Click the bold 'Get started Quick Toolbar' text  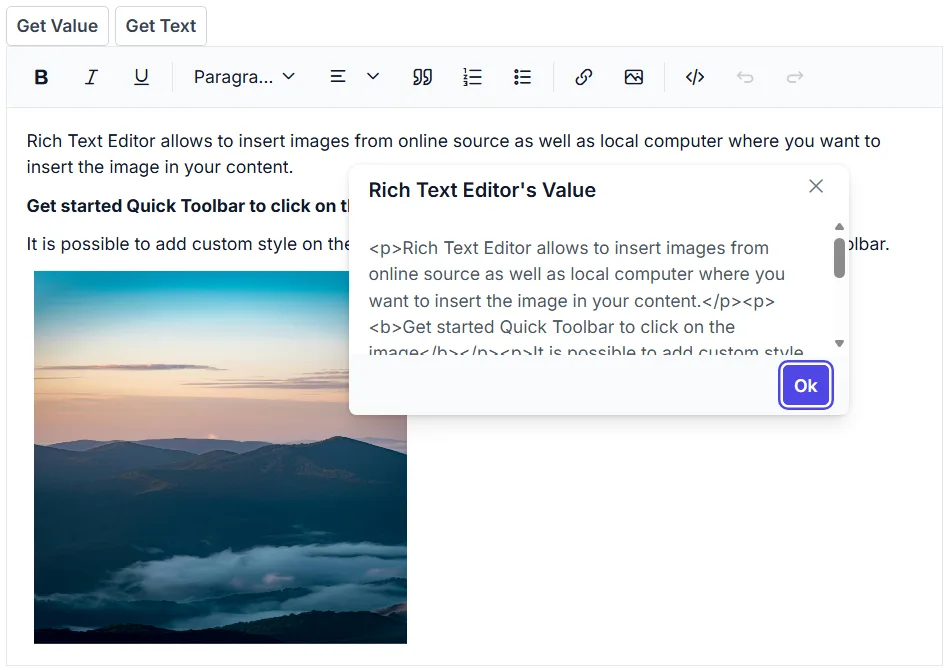coord(188,206)
